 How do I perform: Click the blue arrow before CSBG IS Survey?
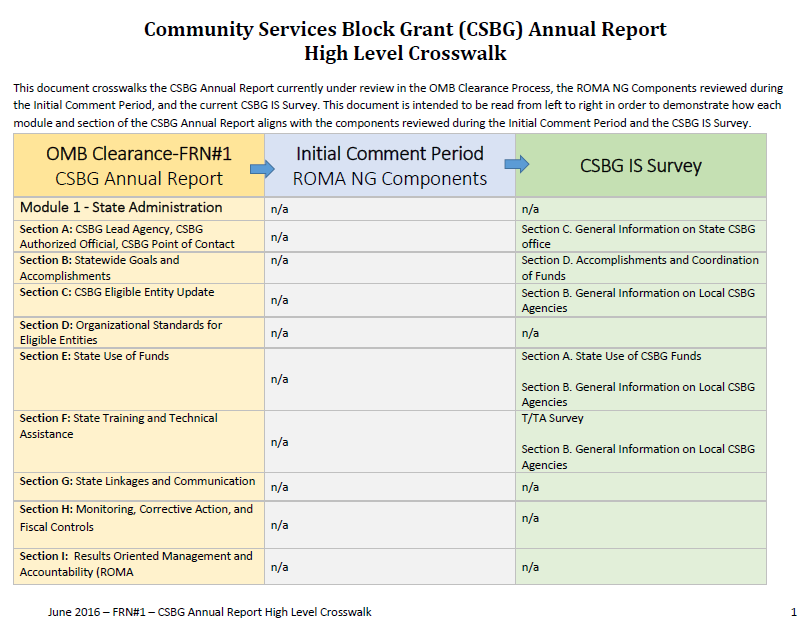click(x=516, y=164)
